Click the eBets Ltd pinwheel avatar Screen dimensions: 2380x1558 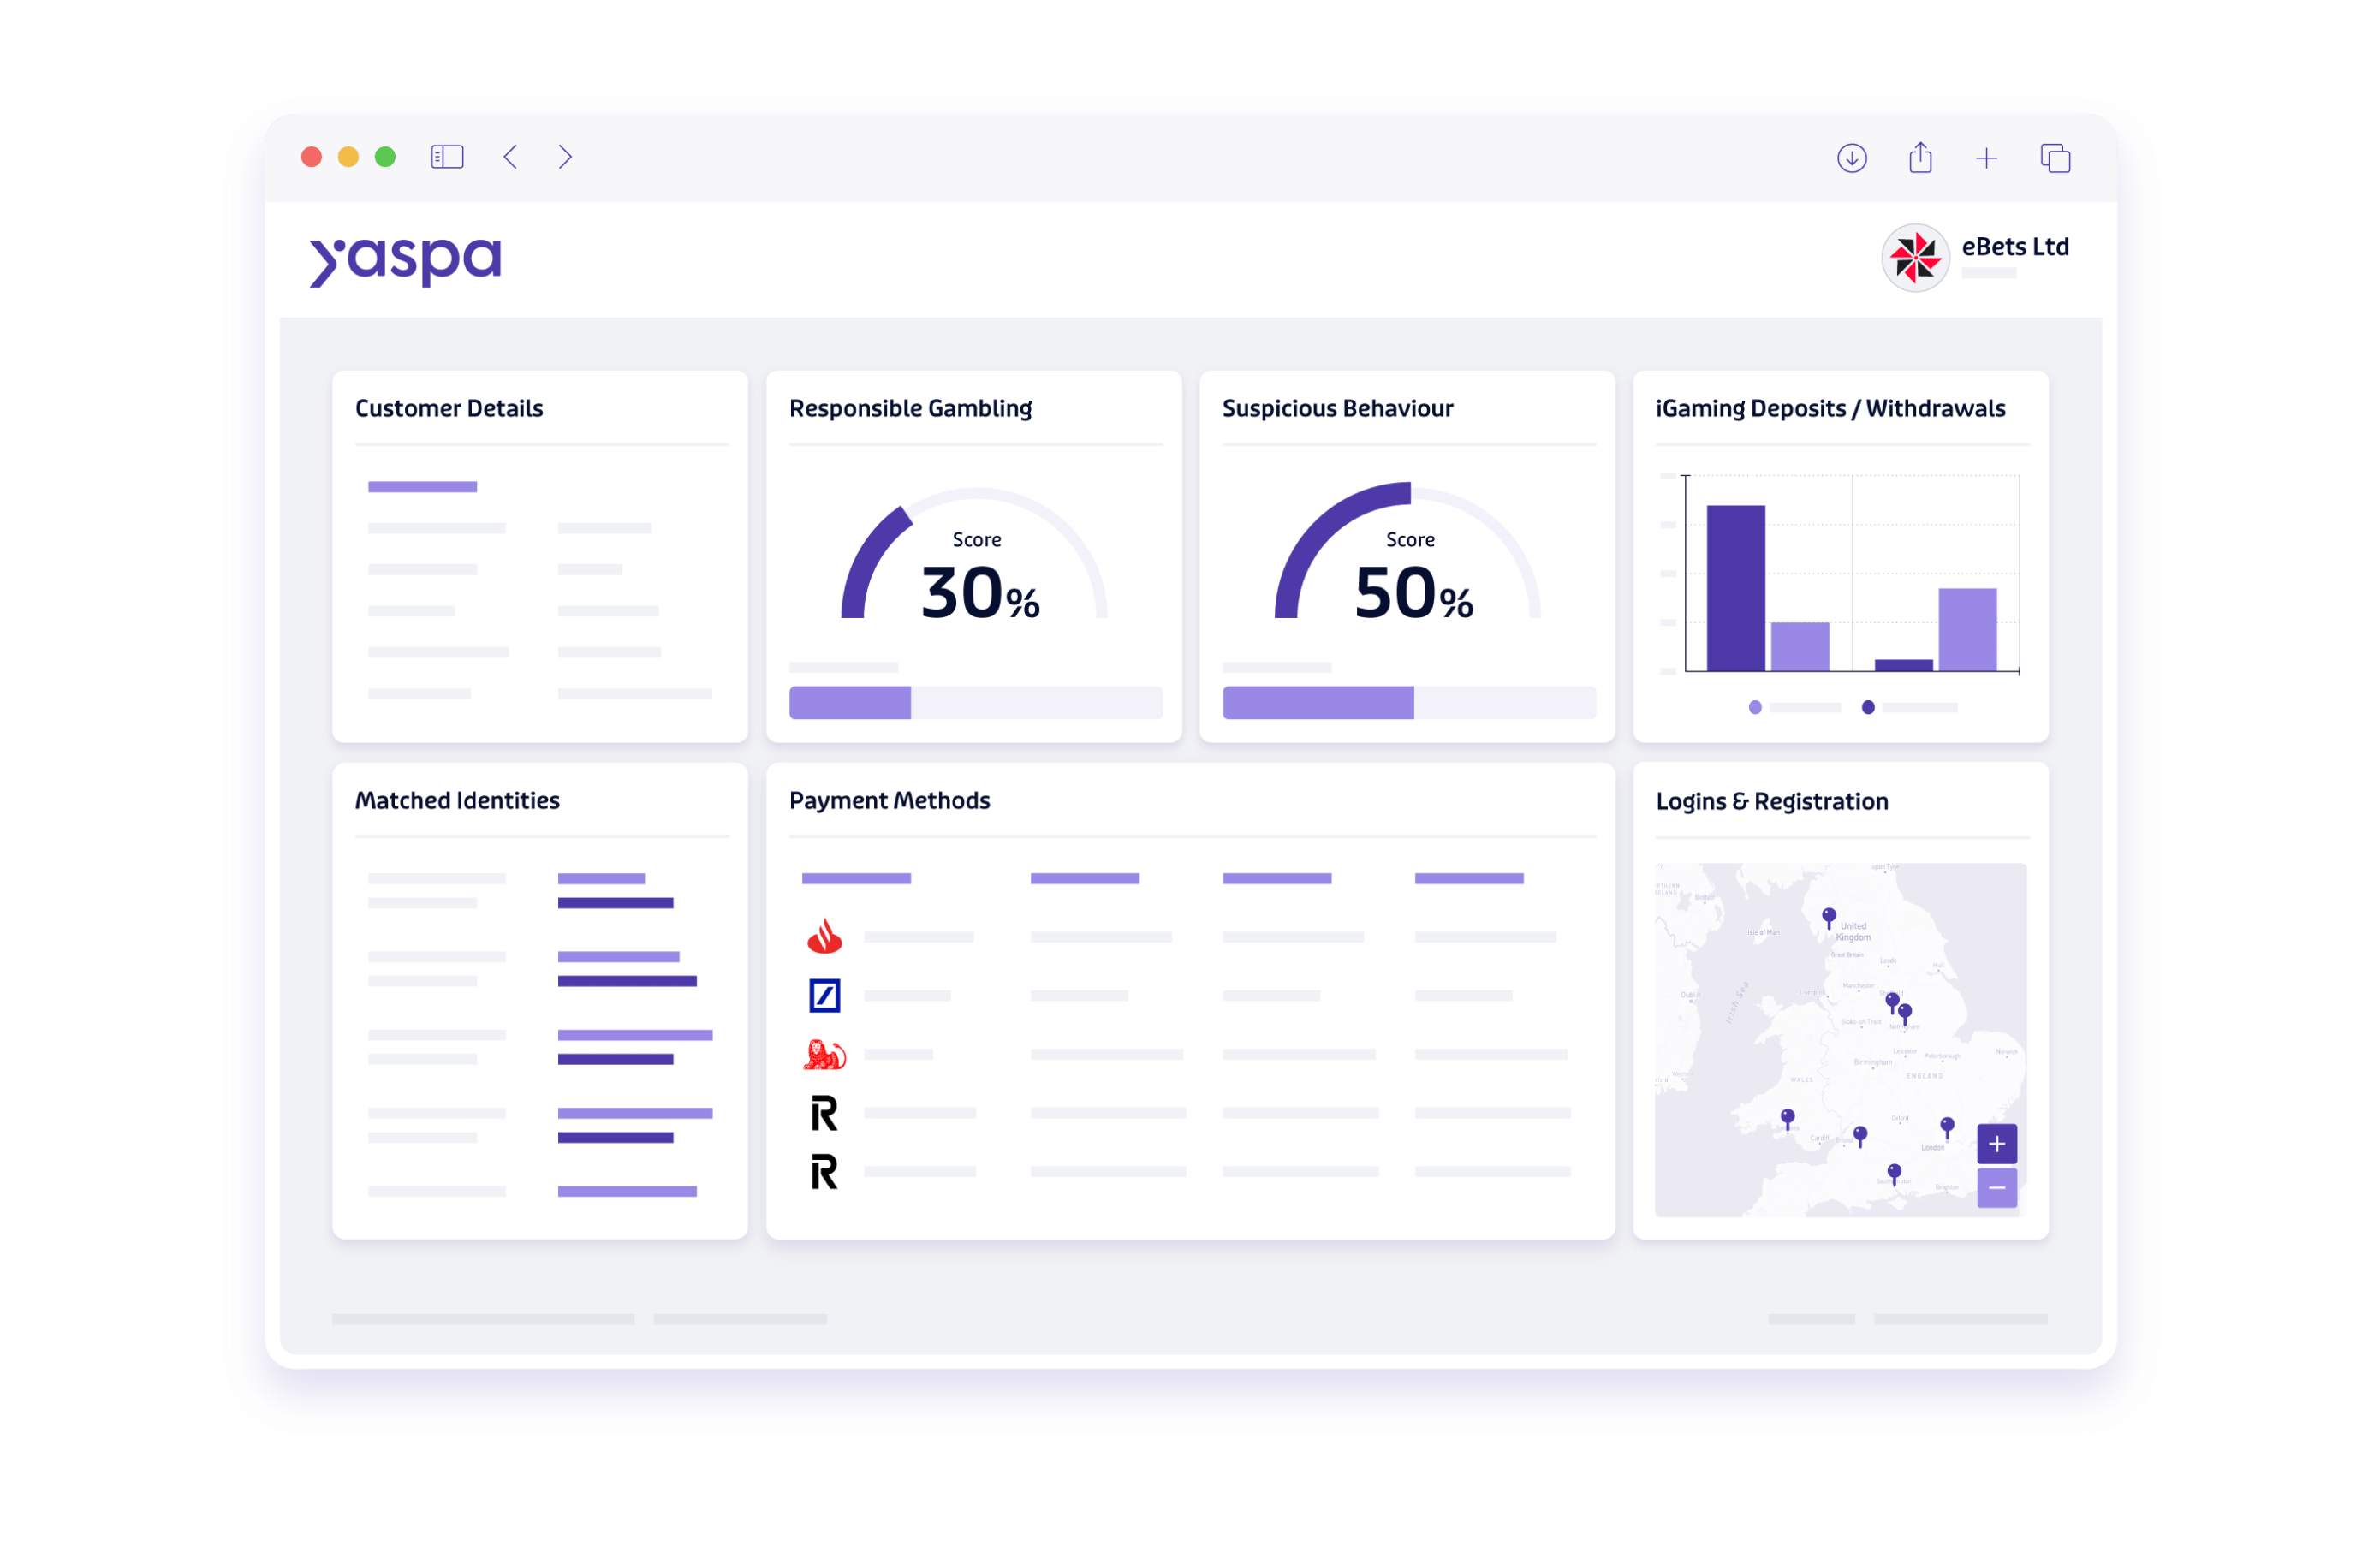click(x=1914, y=257)
